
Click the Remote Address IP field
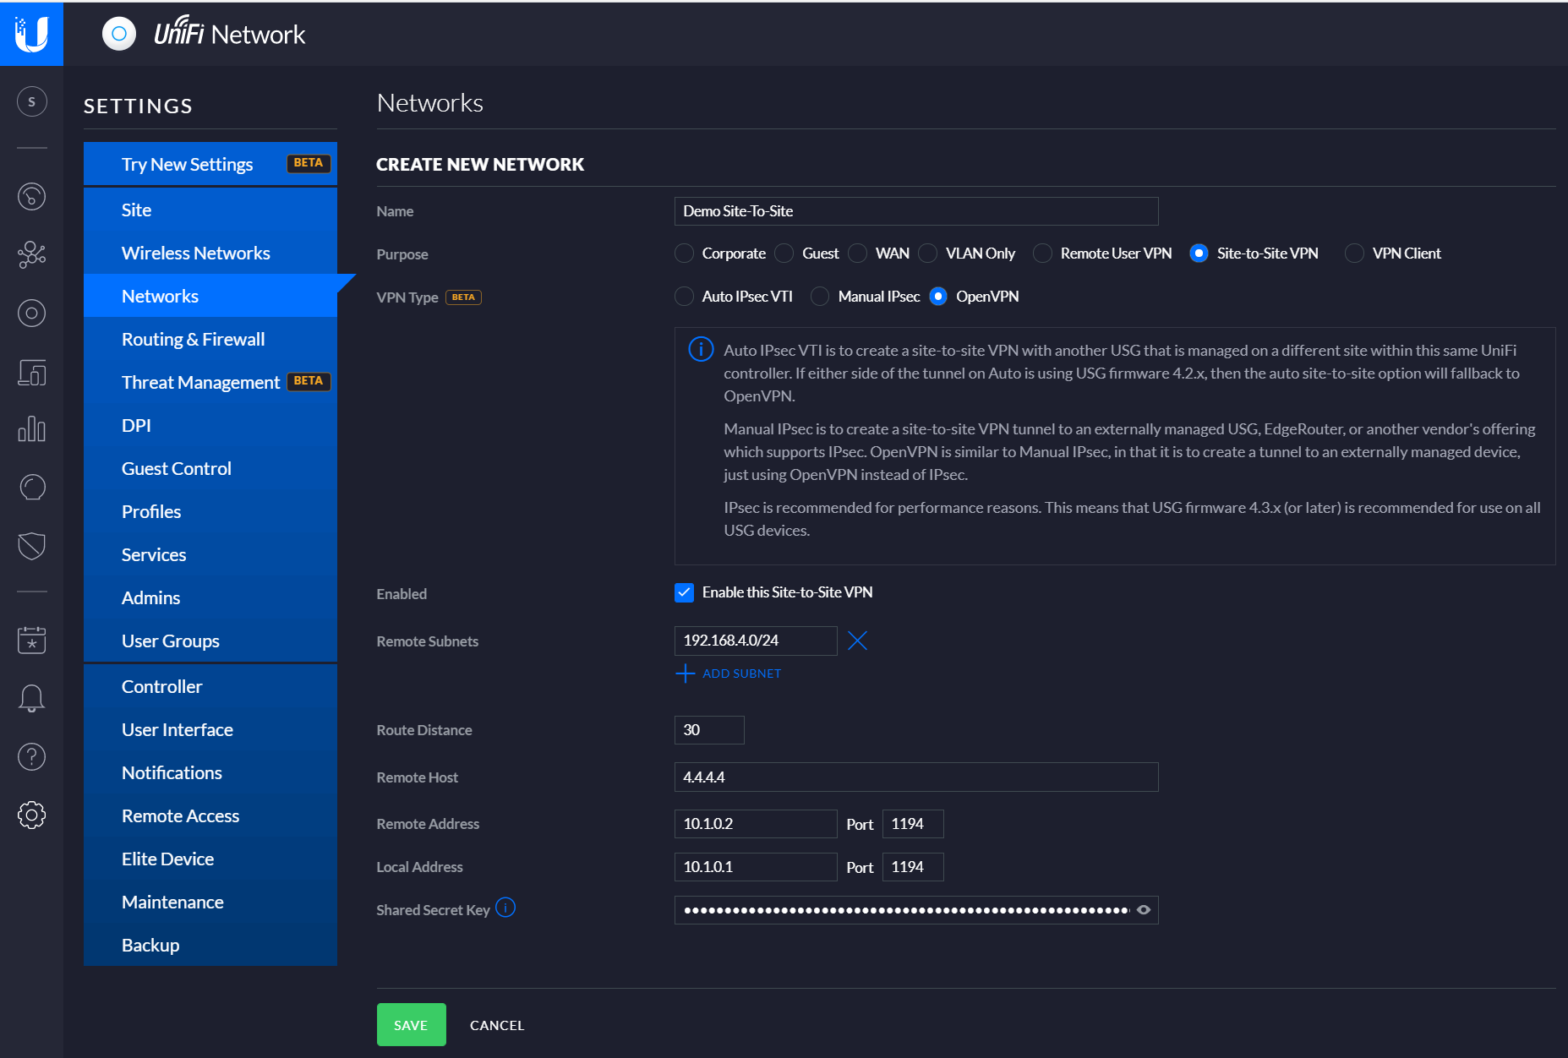[x=756, y=824]
